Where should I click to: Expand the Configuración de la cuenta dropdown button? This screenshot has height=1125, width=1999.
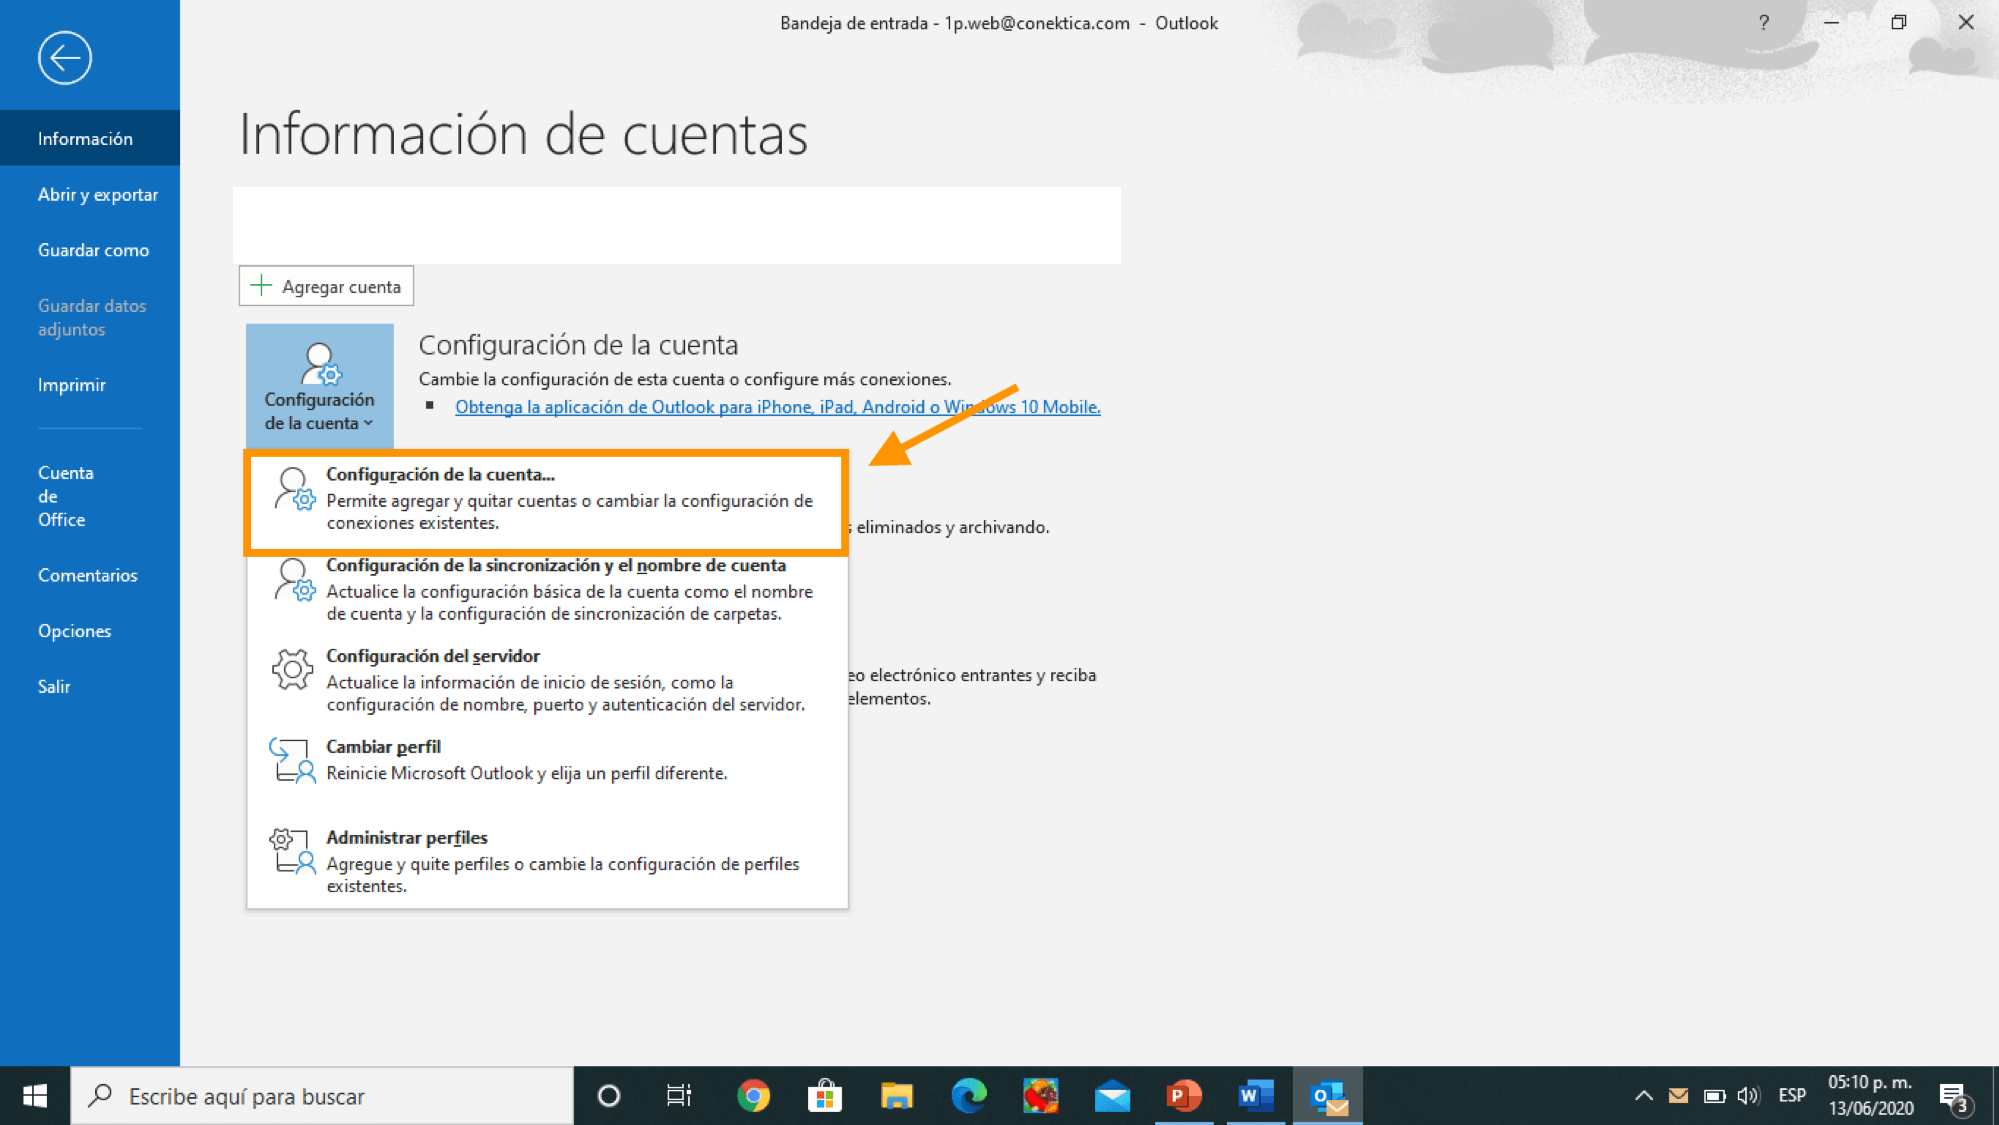coord(319,386)
